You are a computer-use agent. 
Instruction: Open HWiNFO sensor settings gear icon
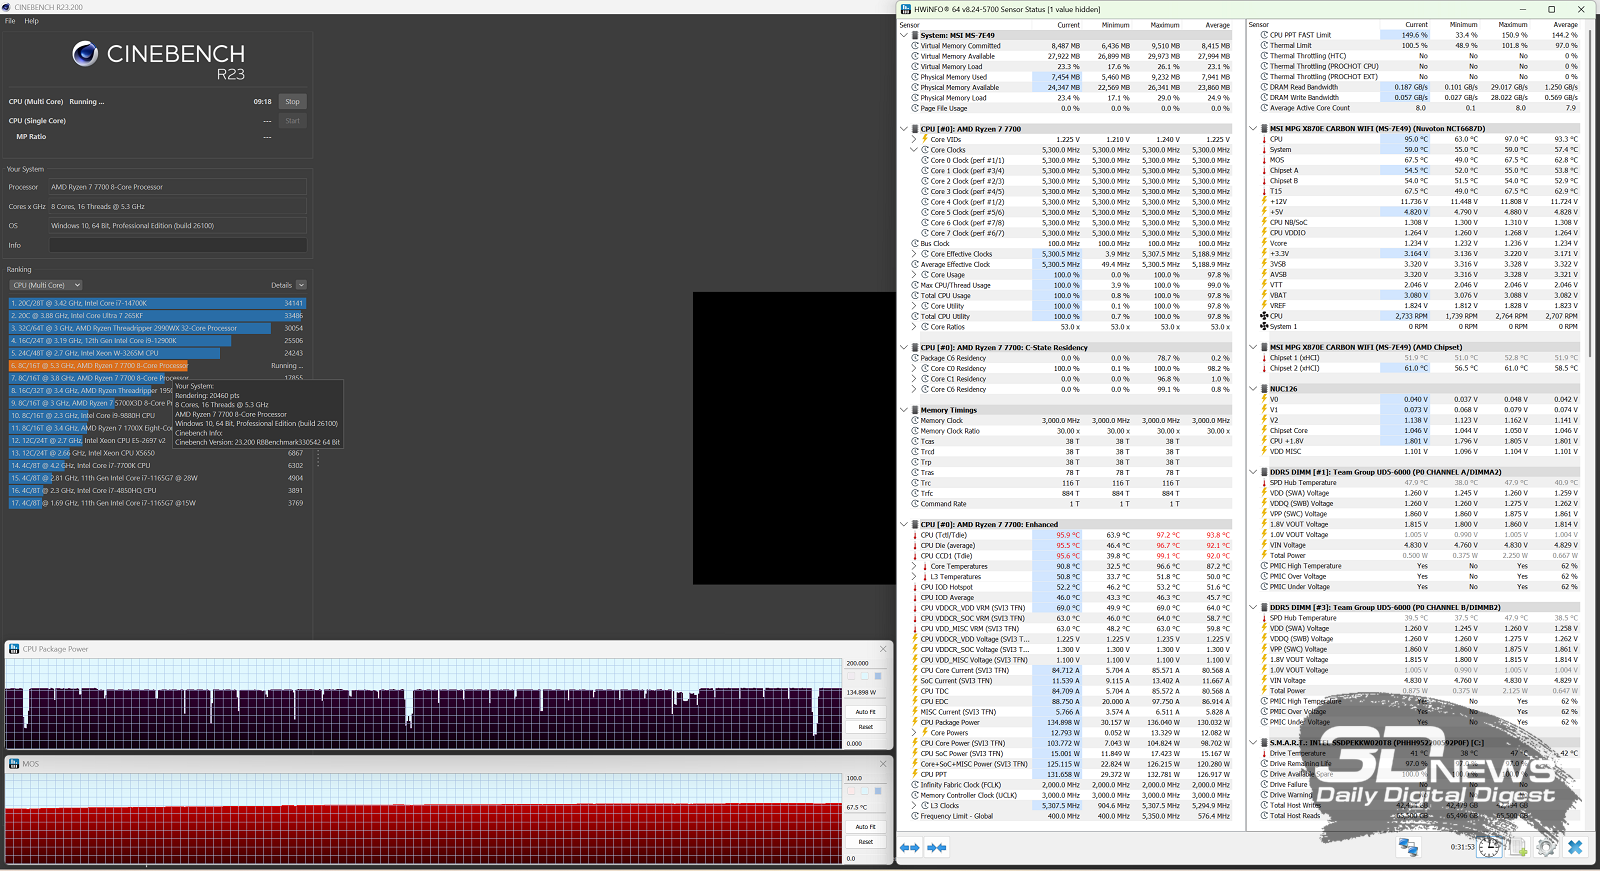tap(1546, 847)
